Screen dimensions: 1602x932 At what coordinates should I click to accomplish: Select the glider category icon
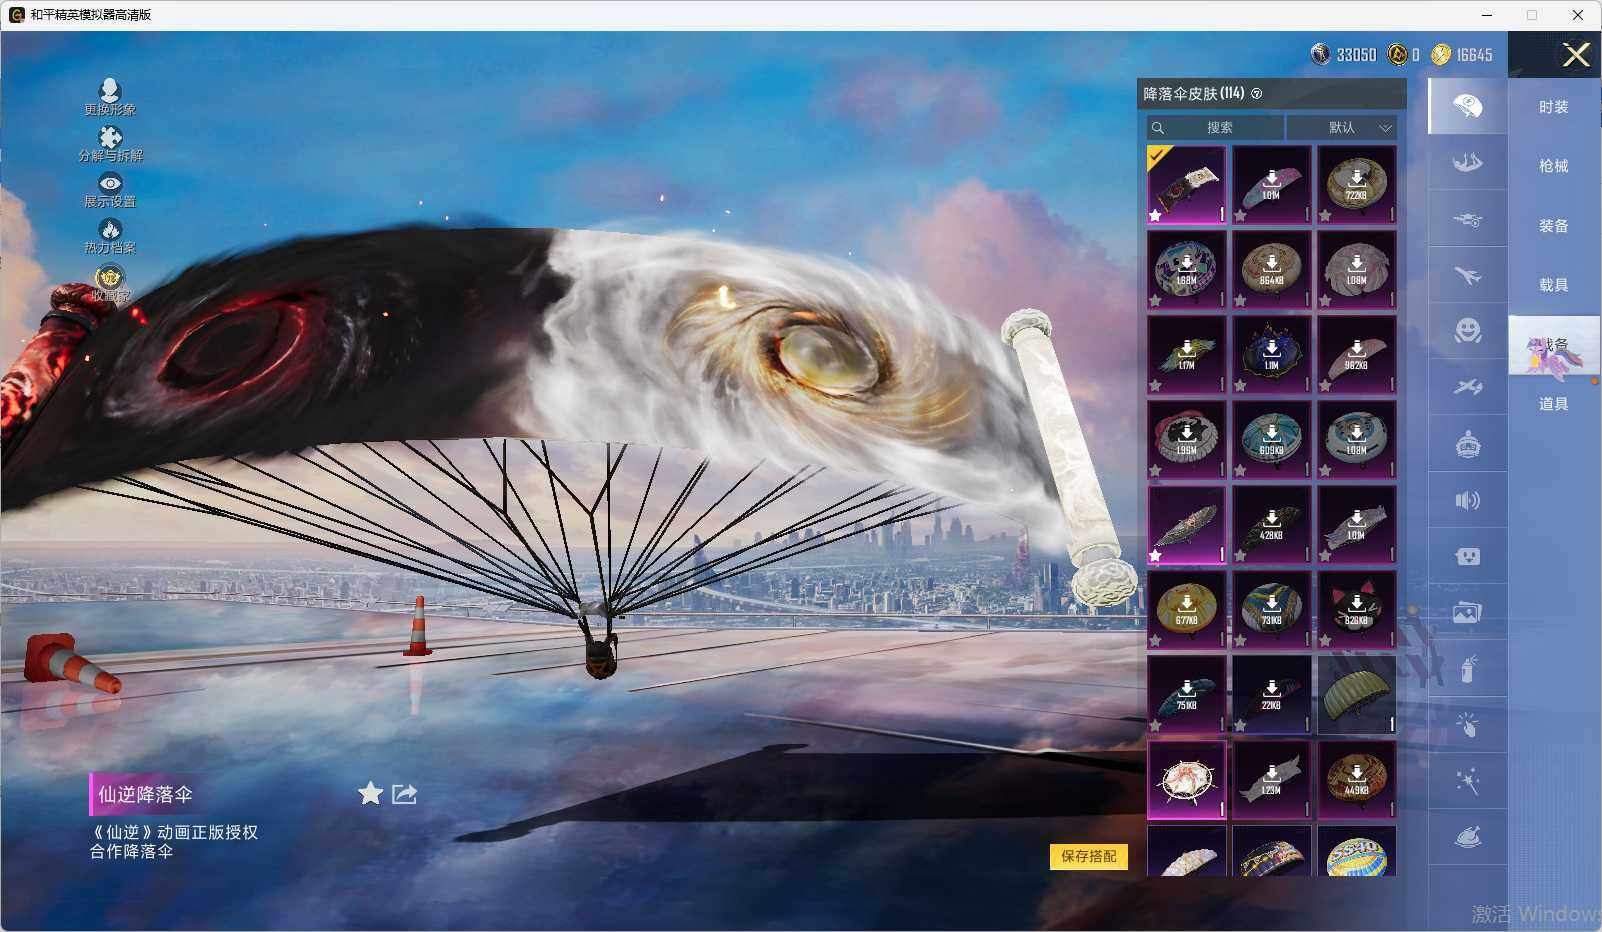[1468, 388]
